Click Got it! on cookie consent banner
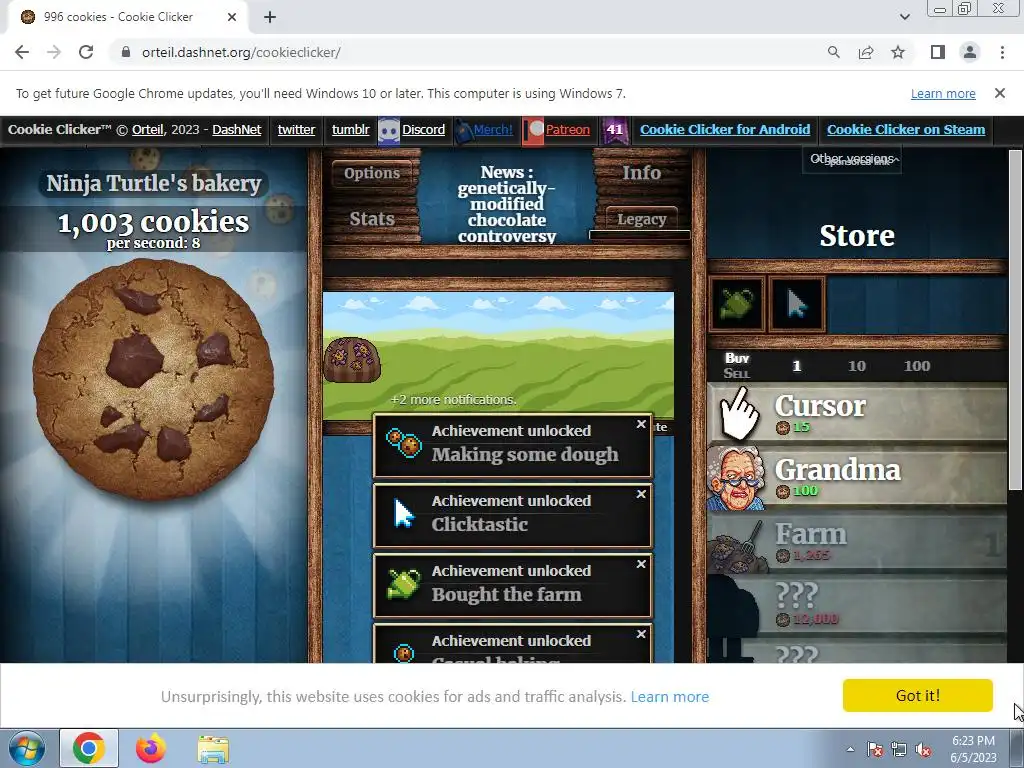 click(x=918, y=695)
